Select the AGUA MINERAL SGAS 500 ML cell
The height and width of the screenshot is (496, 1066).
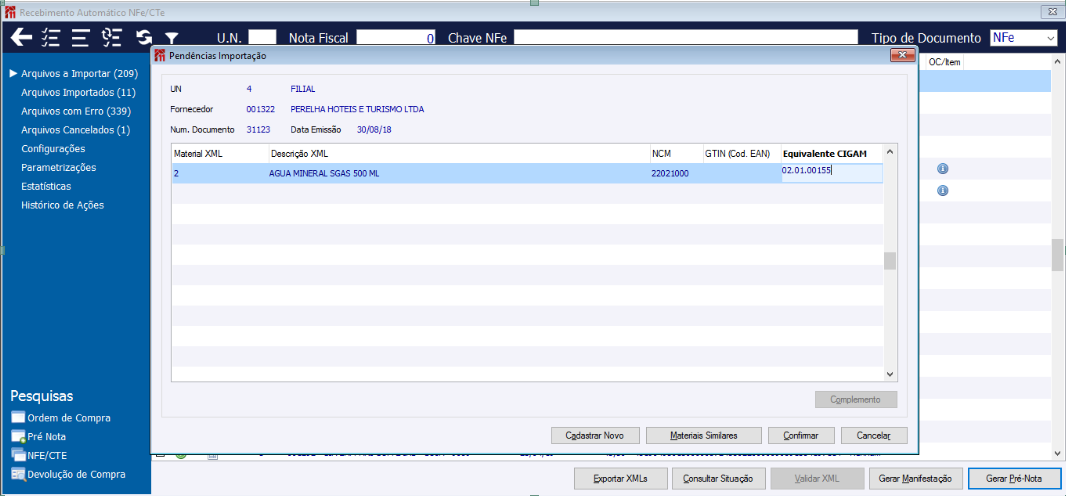coord(324,173)
